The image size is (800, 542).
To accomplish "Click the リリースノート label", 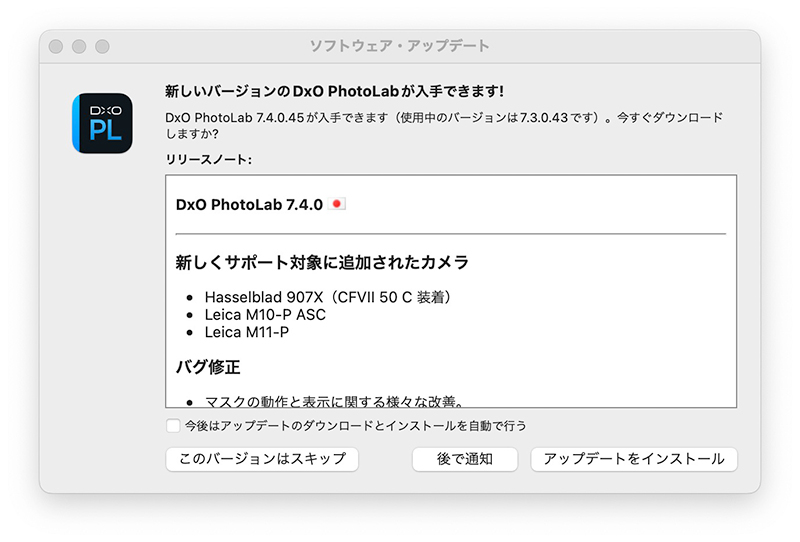I will tap(208, 160).
